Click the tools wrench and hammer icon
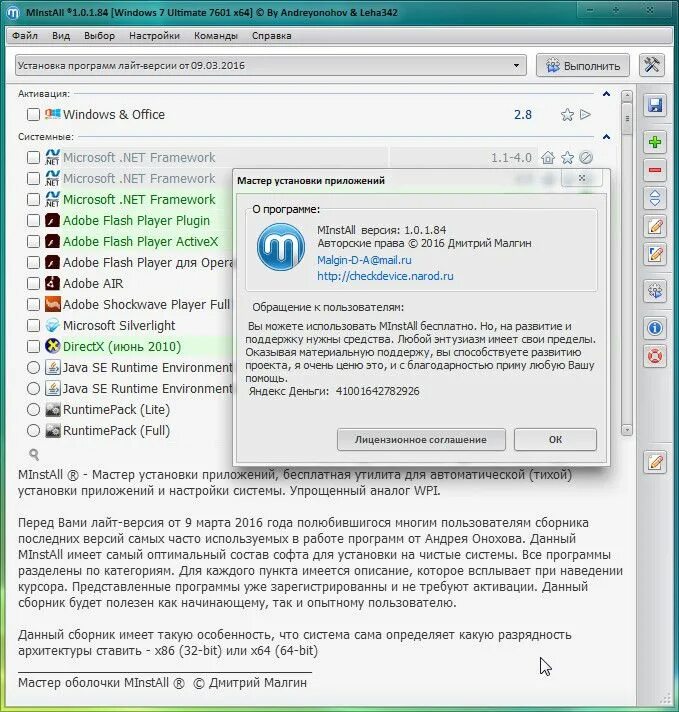Viewport: 679px width, 712px height. tap(652, 65)
